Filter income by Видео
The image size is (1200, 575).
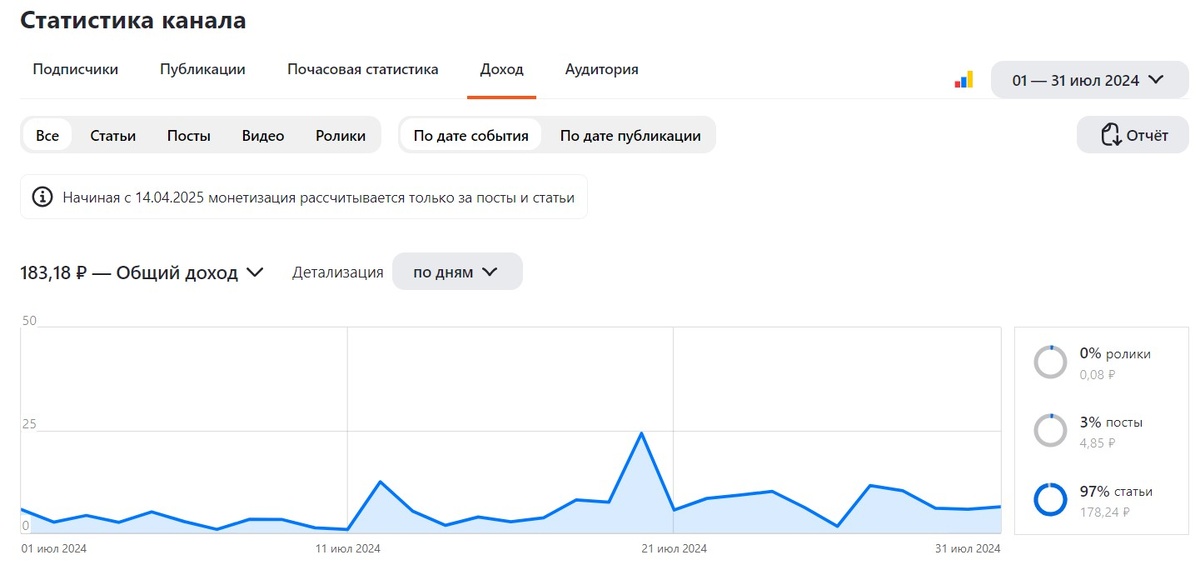pyautogui.click(x=263, y=135)
